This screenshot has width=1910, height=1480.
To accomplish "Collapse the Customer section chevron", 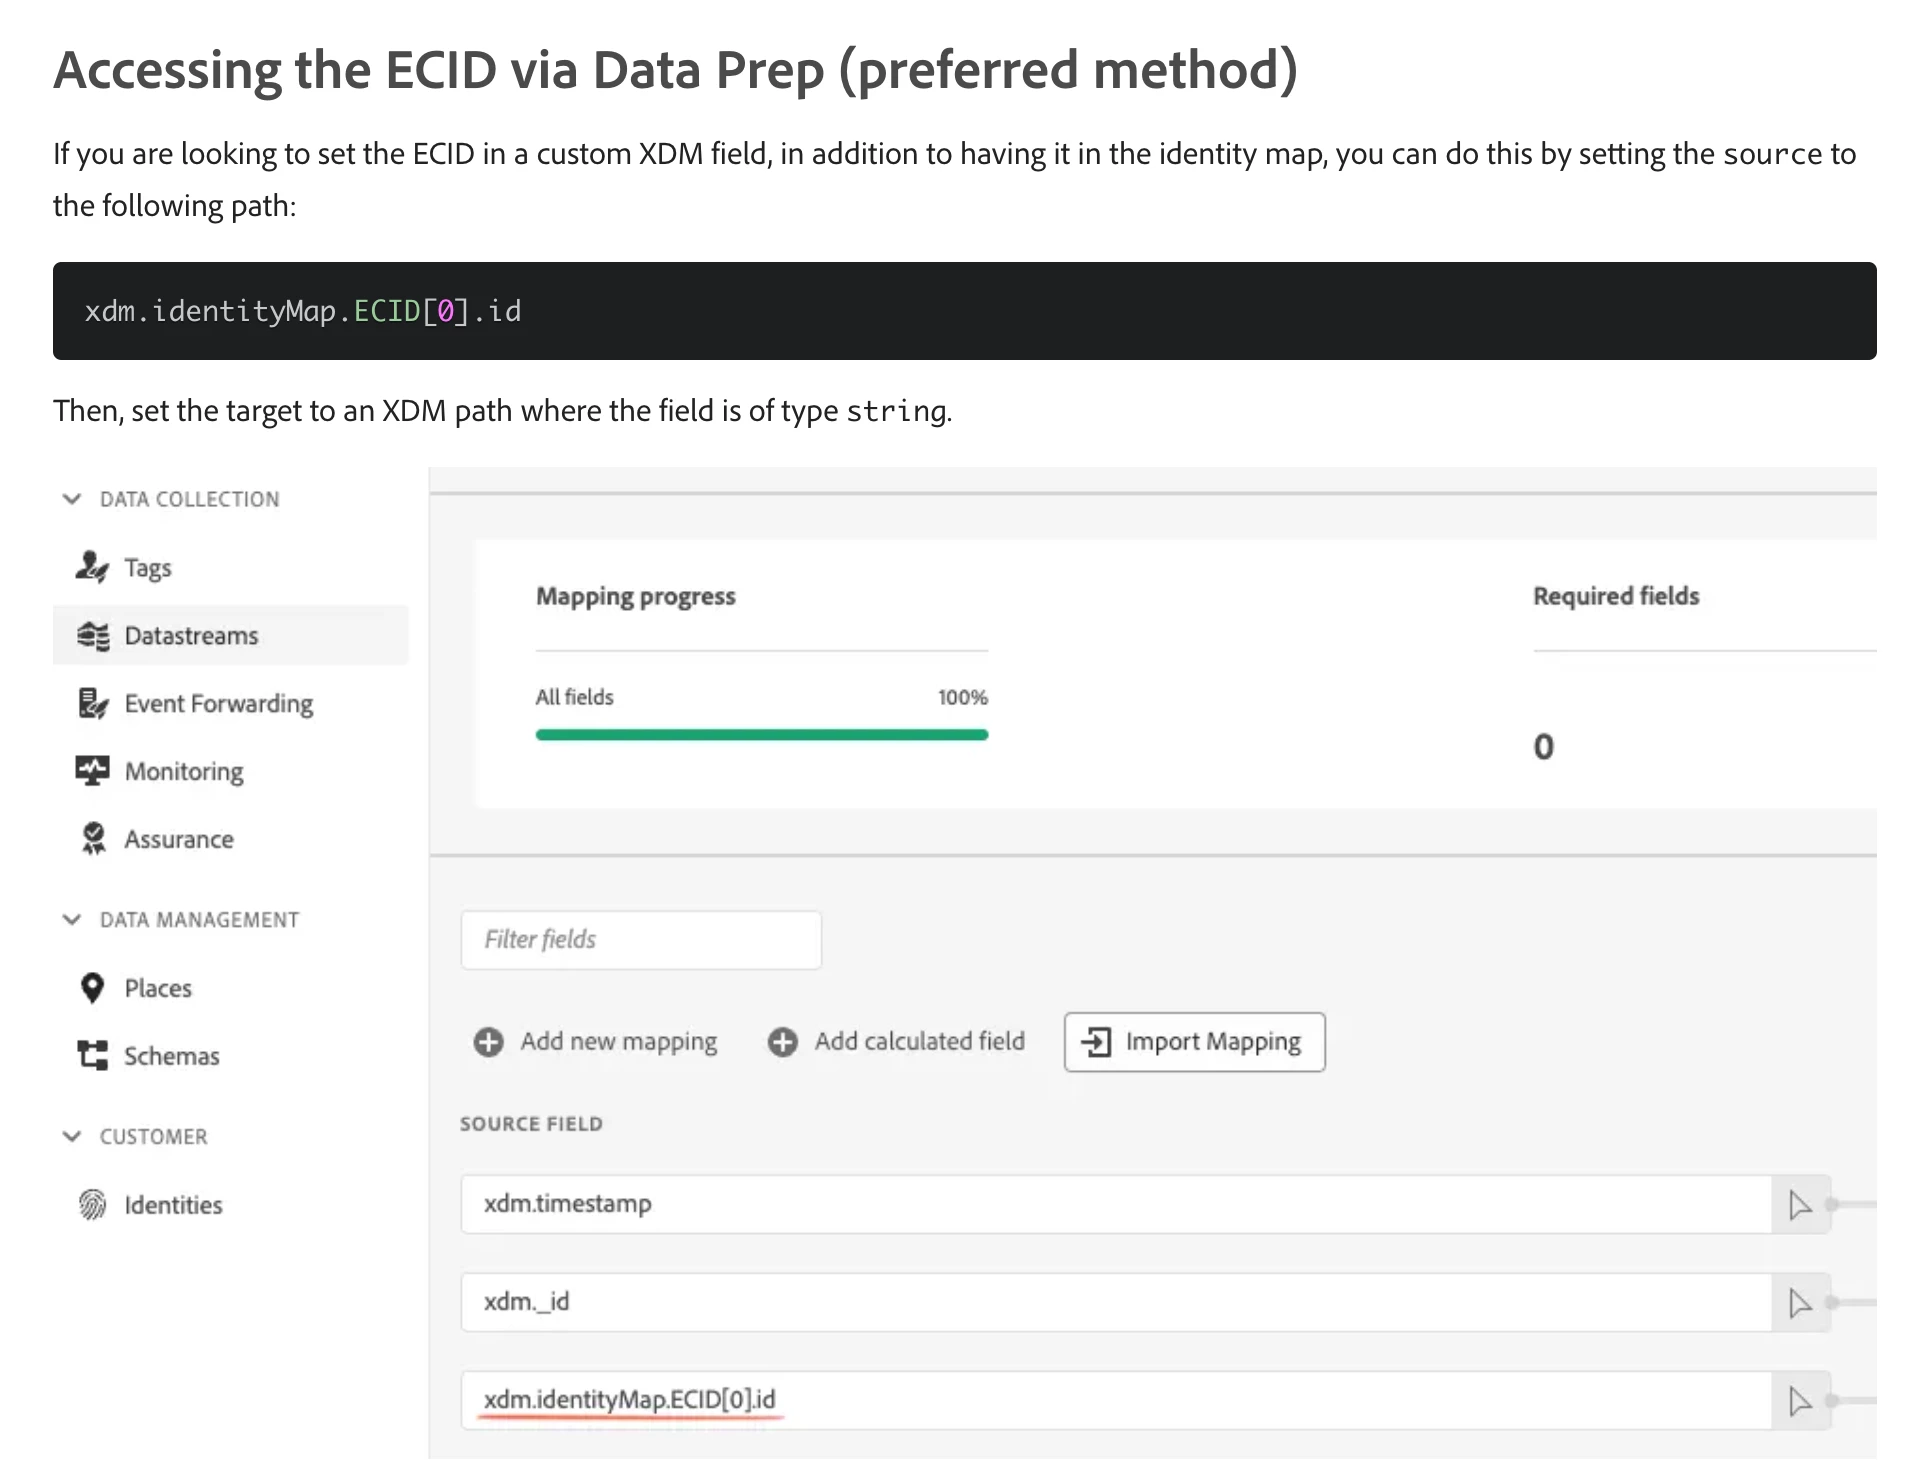I will 72,1136.
